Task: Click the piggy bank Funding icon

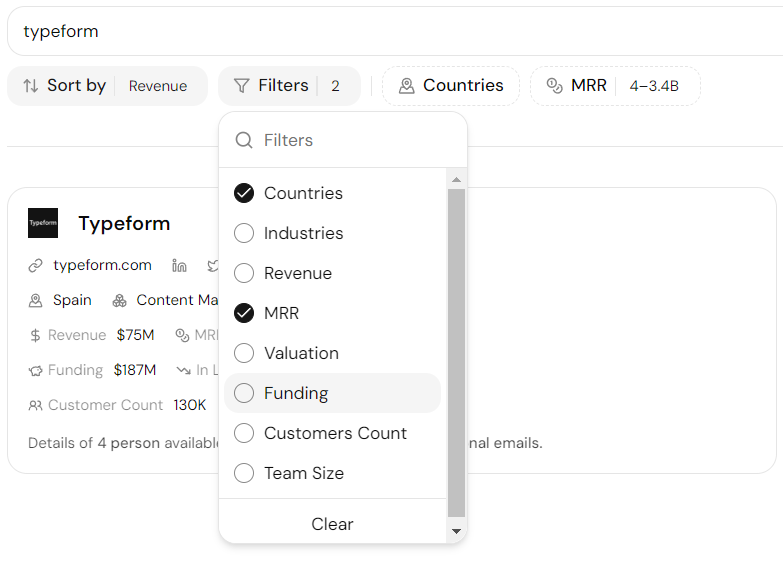Action: tap(35, 371)
